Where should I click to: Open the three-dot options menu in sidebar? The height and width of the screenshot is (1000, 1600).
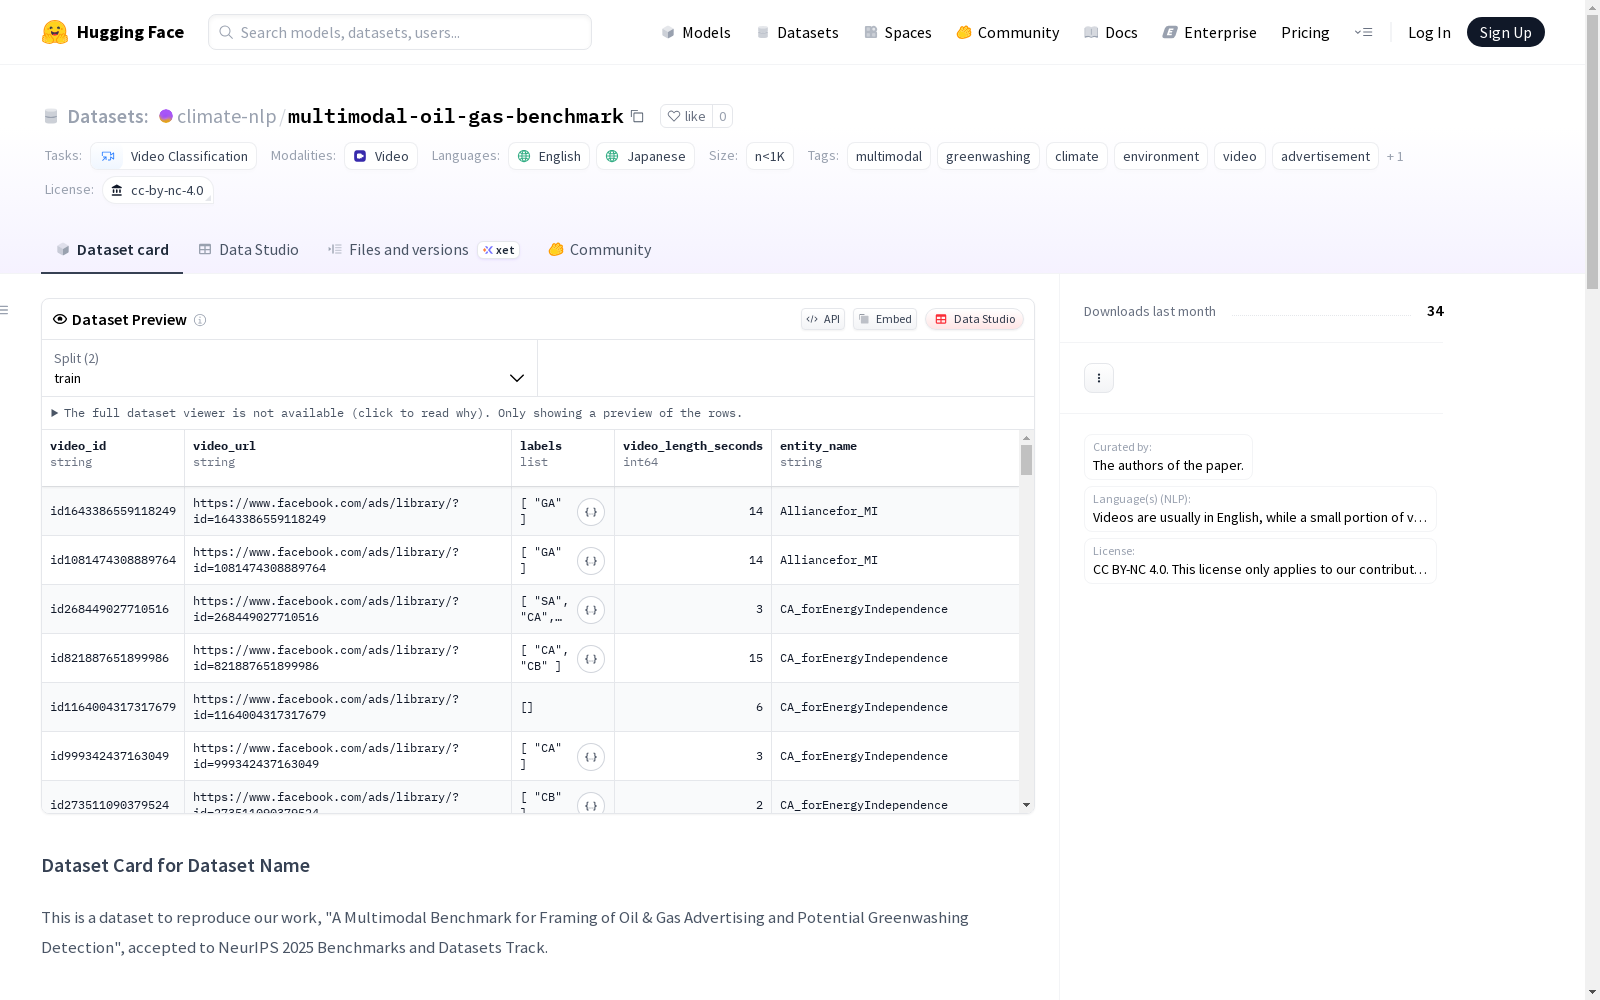click(1099, 378)
